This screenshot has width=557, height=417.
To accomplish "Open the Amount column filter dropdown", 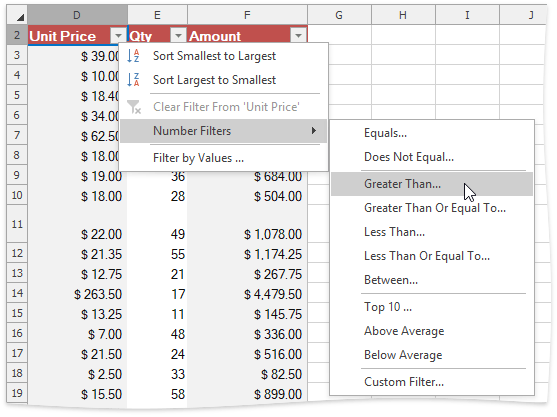I will click(x=298, y=35).
